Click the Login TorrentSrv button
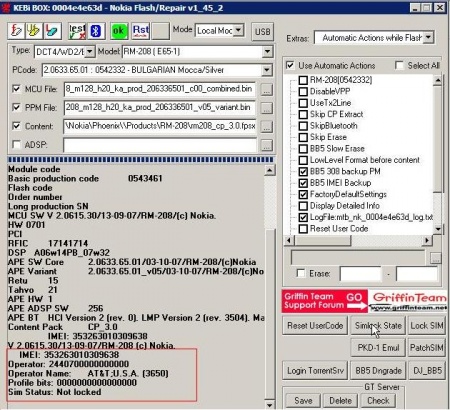This screenshot has width=450, height=410. point(315,370)
